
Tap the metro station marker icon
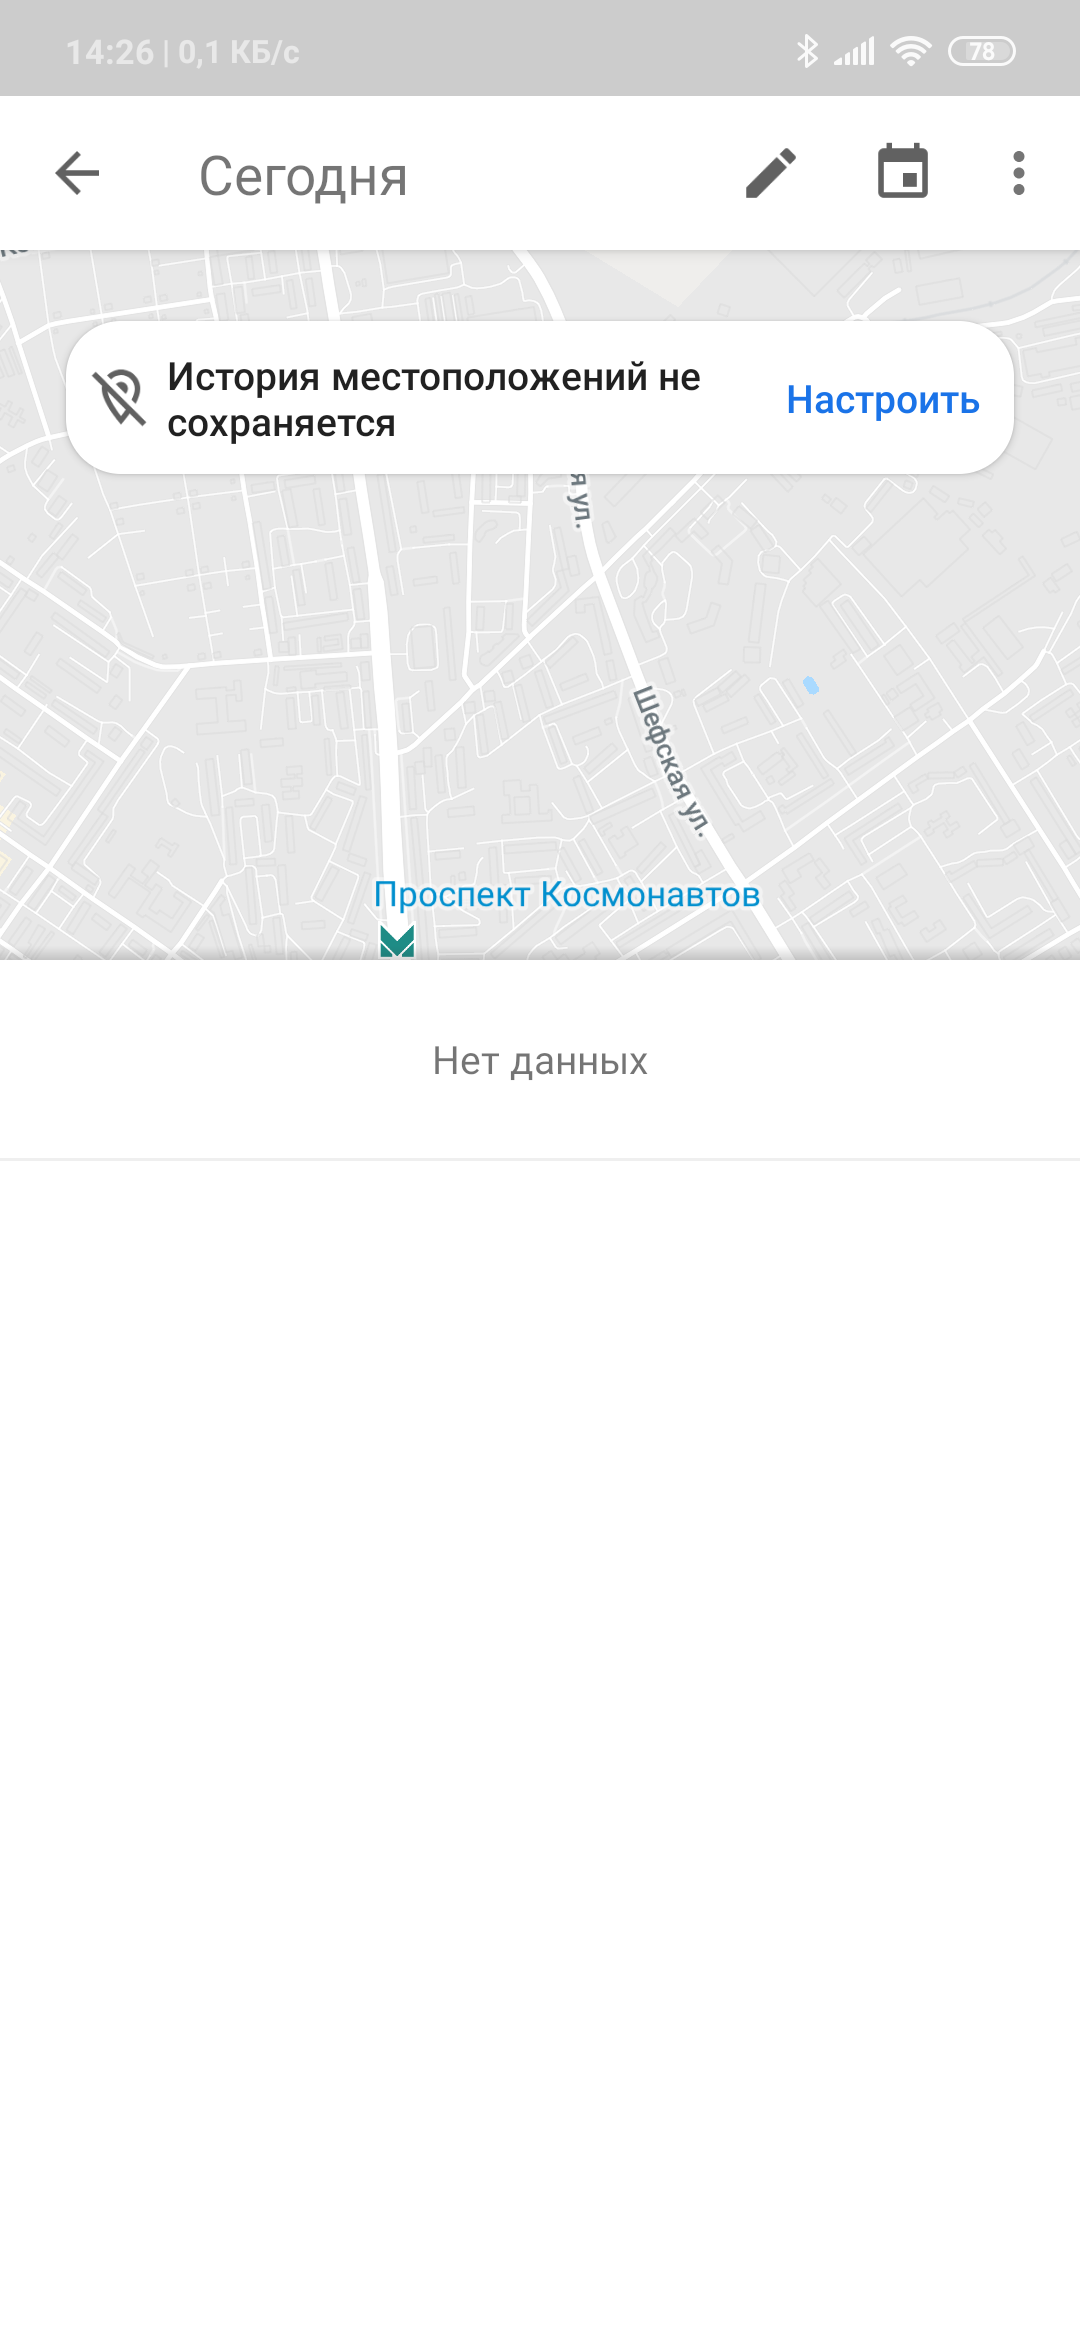[x=397, y=941]
